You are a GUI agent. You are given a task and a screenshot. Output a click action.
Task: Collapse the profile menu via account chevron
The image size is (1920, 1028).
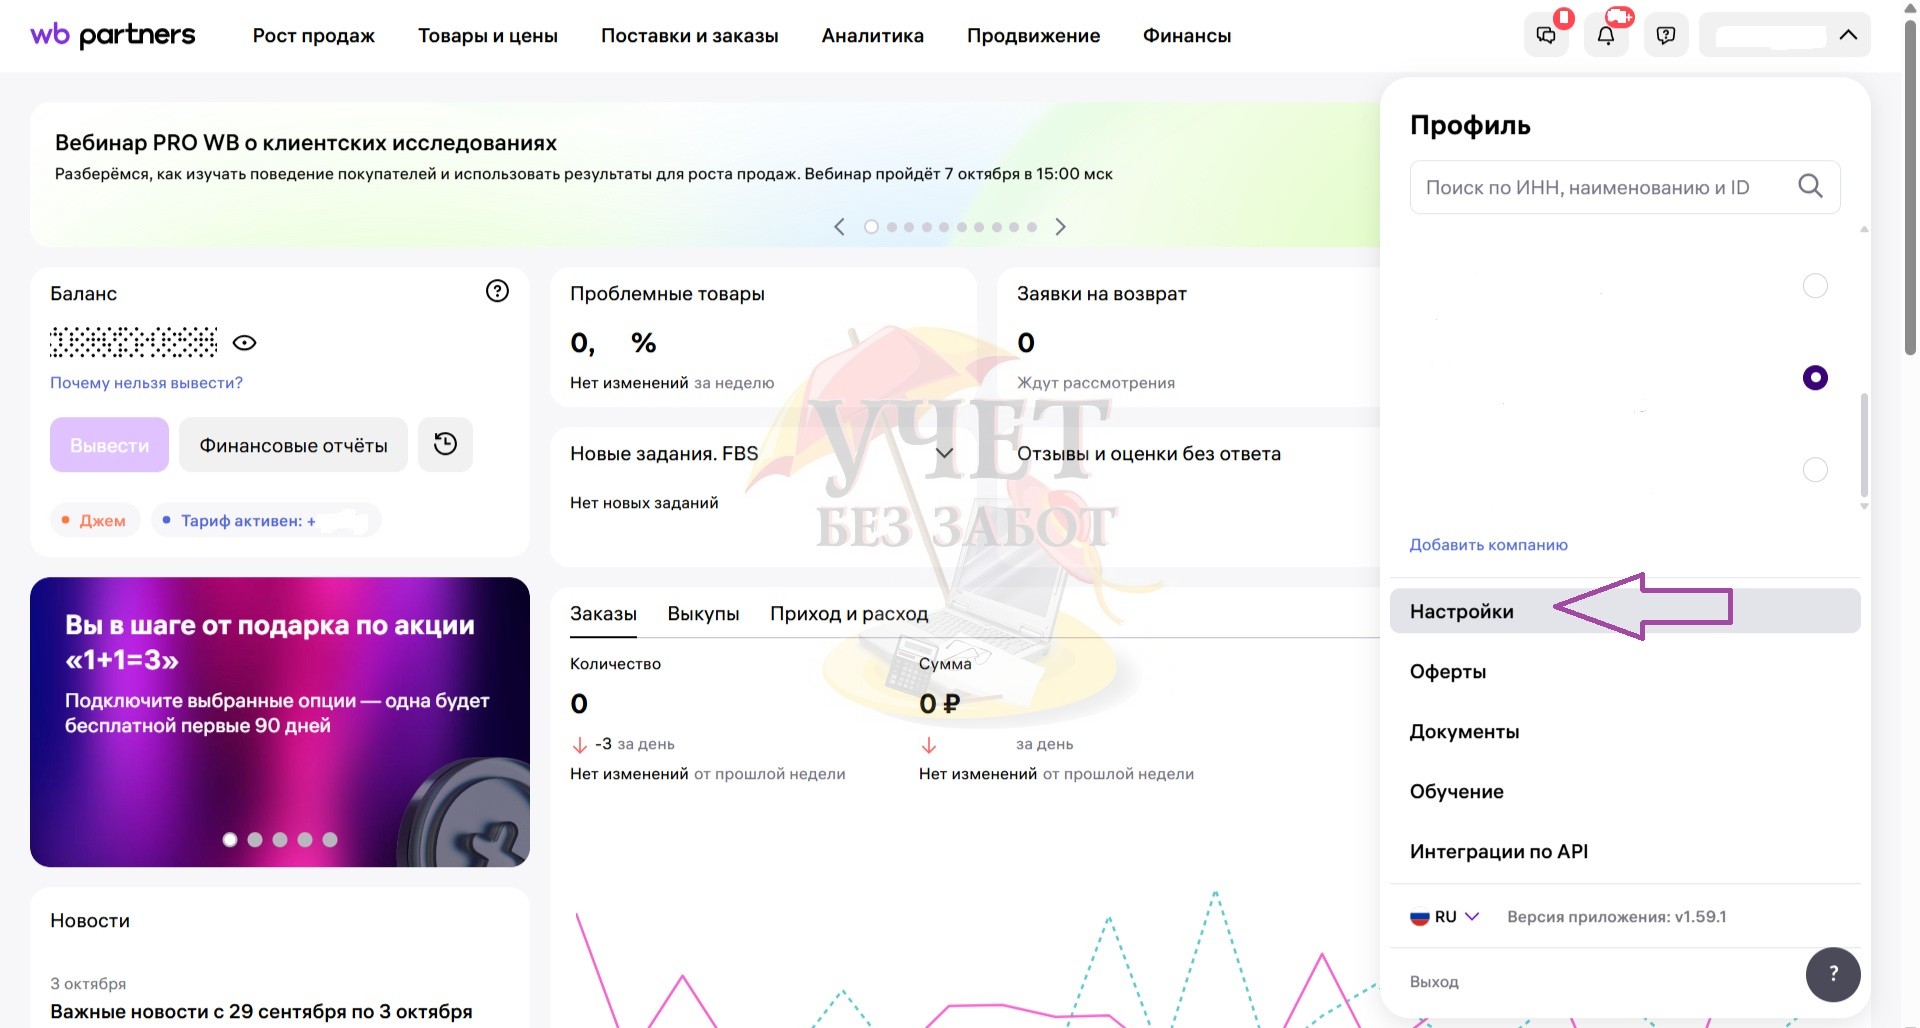pos(1848,36)
